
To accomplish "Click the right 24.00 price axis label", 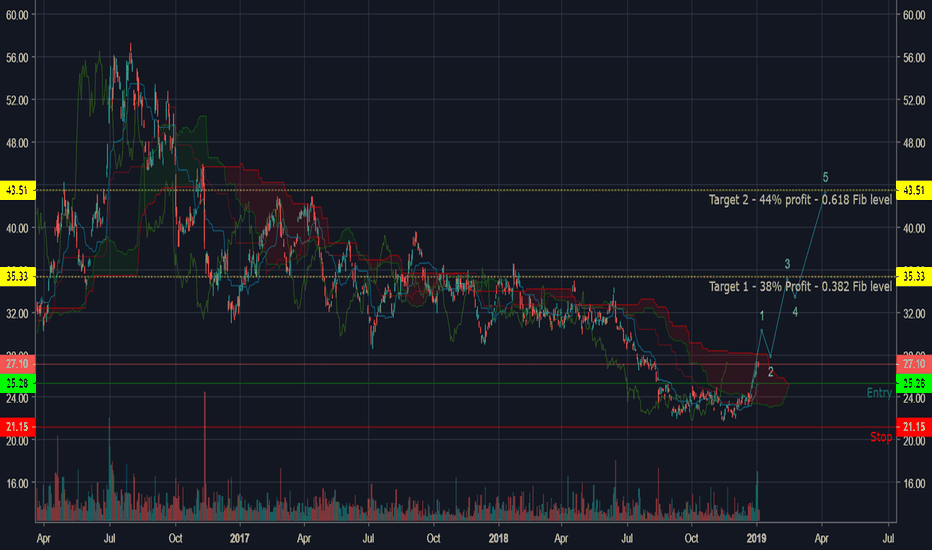I will [x=914, y=398].
